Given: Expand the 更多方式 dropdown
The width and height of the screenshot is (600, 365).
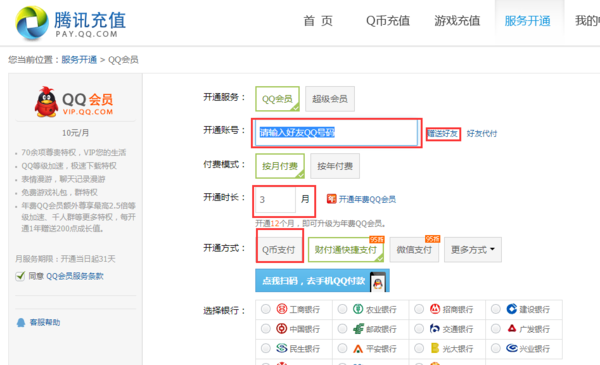Looking at the screenshot, I should [x=473, y=249].
